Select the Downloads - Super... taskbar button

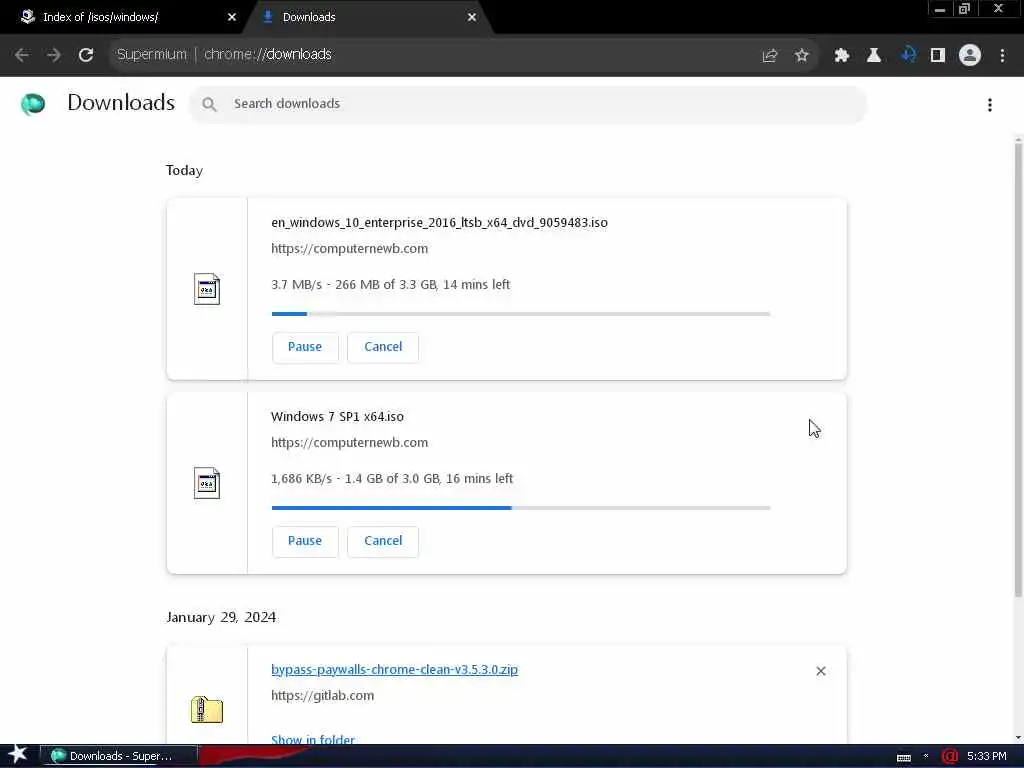point(119,756)
